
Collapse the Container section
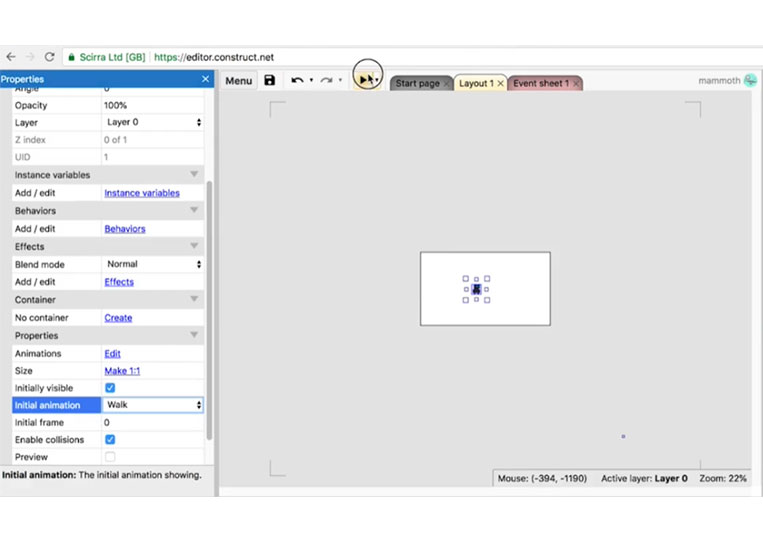pyautogui.click(x=194, y=299)
